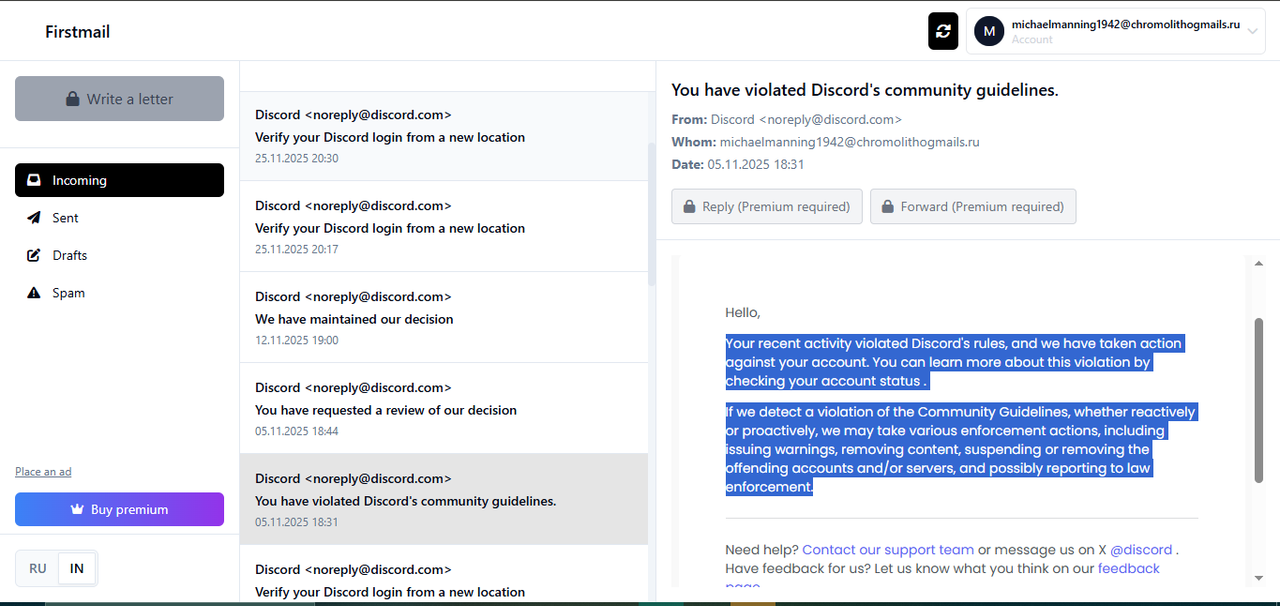This screenshot has width=1280, height=606.
Task: Switch language to RU
Action: tap(38, 569)
